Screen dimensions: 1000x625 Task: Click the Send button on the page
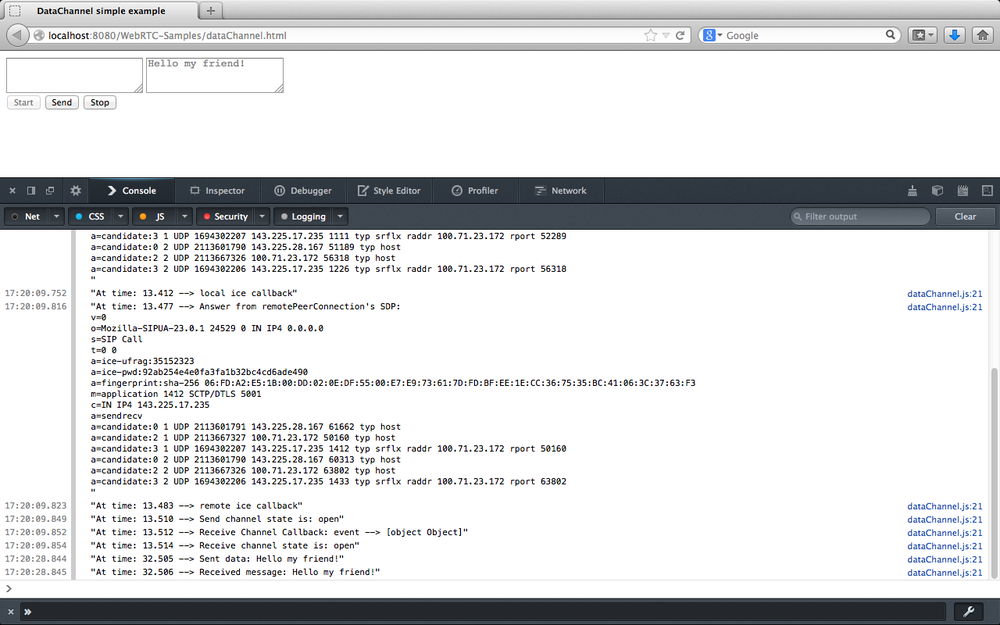point(61,102)
